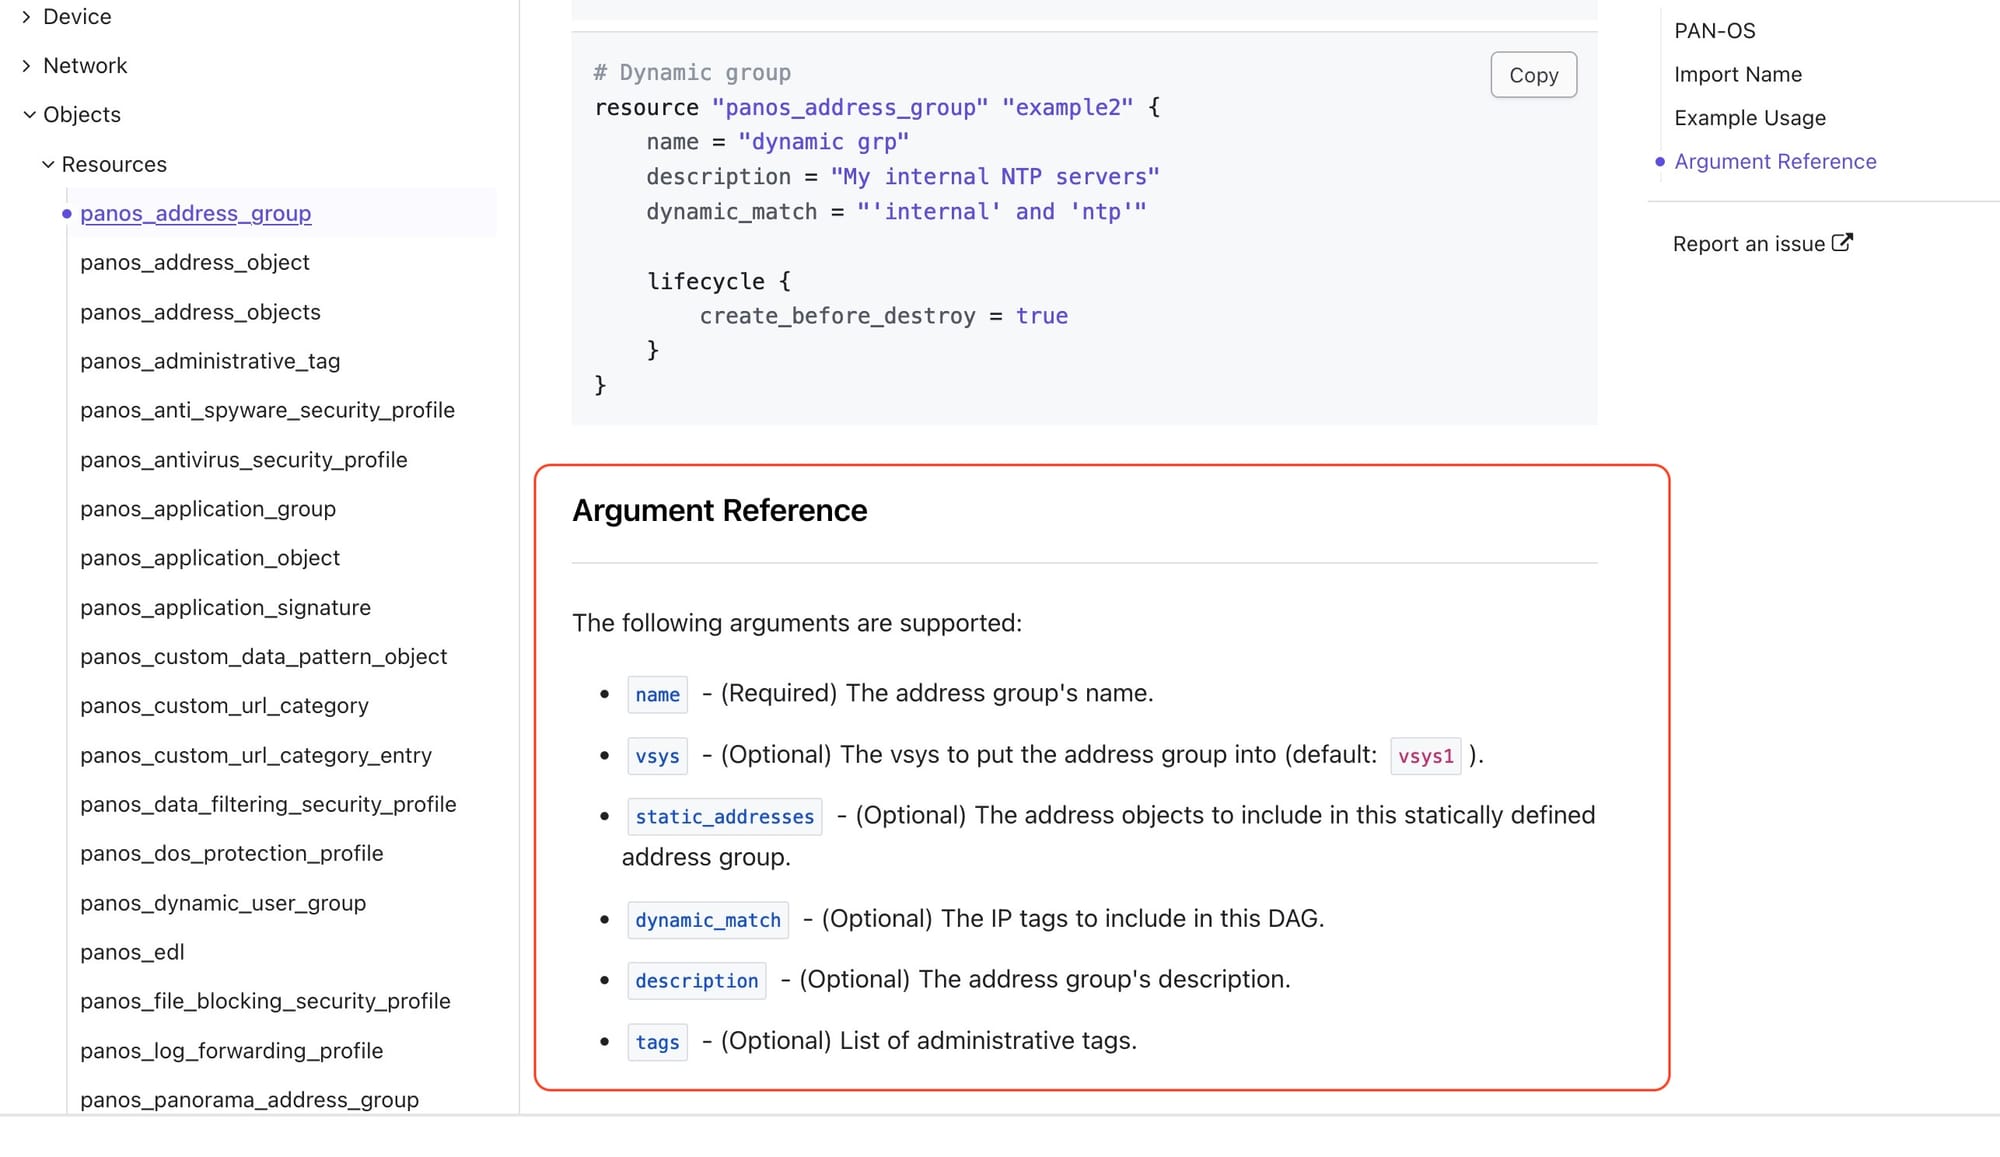Click the Import Name nav item

(1738, 74)
